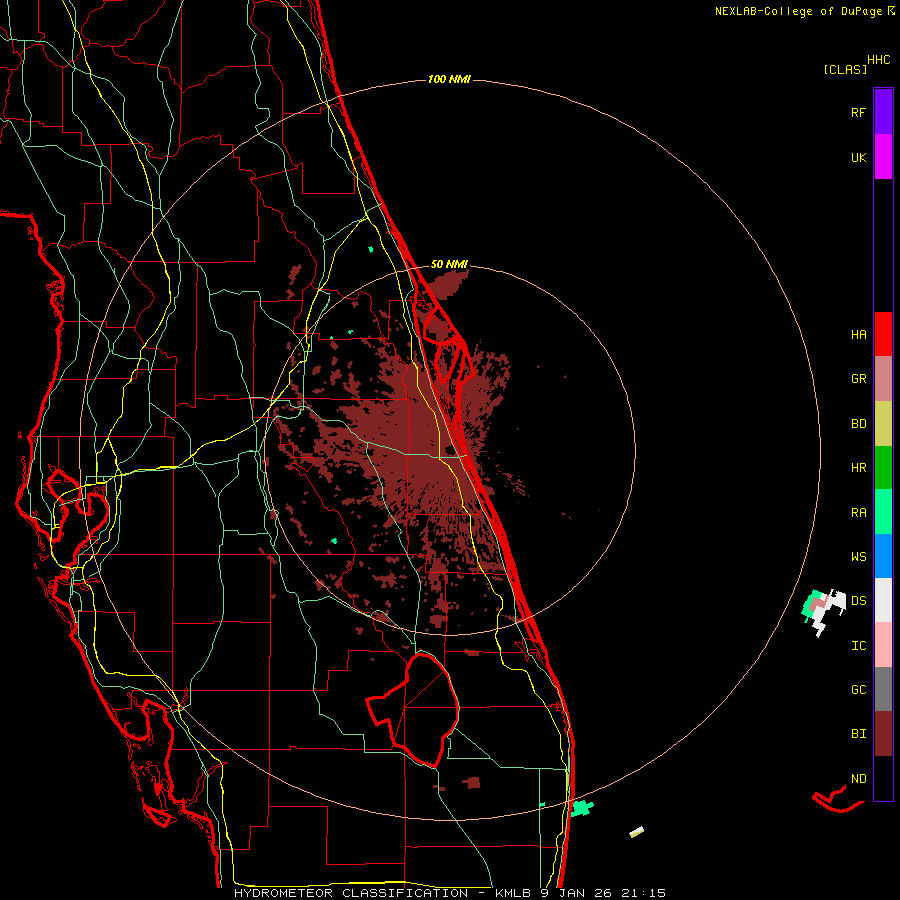Click the HA red legend swatch
This screenshot has height=900, width=900.
pos(883,334)
